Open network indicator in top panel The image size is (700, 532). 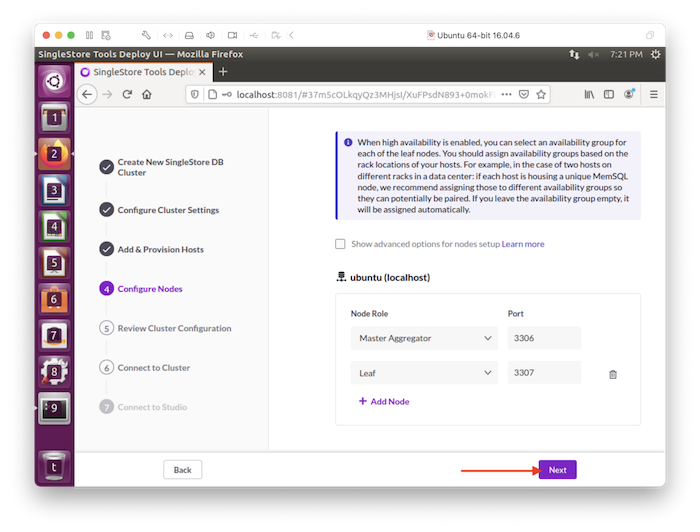(574, 54)
